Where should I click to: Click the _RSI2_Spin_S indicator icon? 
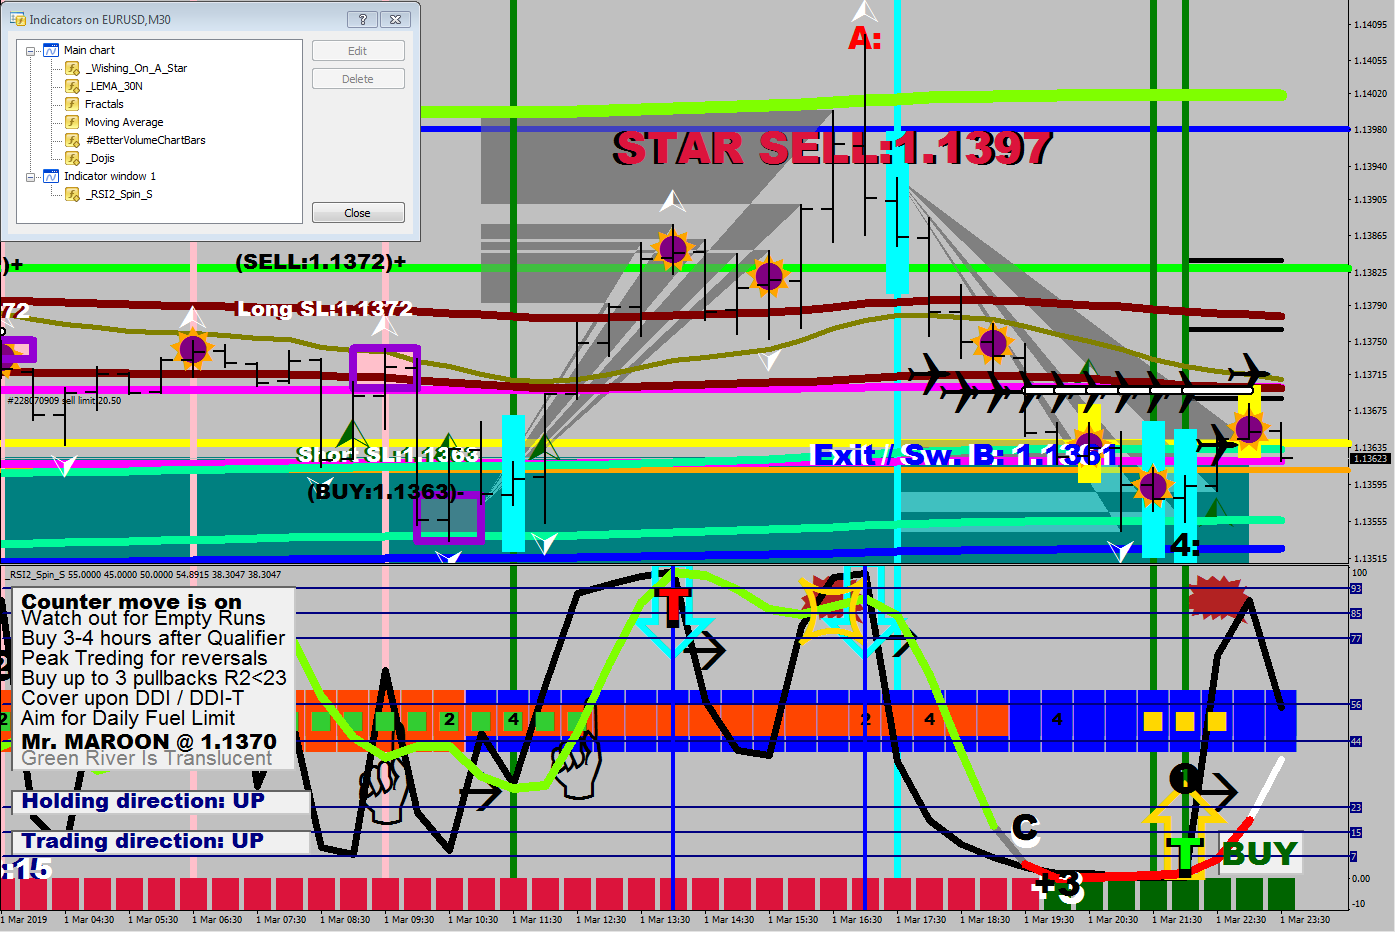coord(72,194)
